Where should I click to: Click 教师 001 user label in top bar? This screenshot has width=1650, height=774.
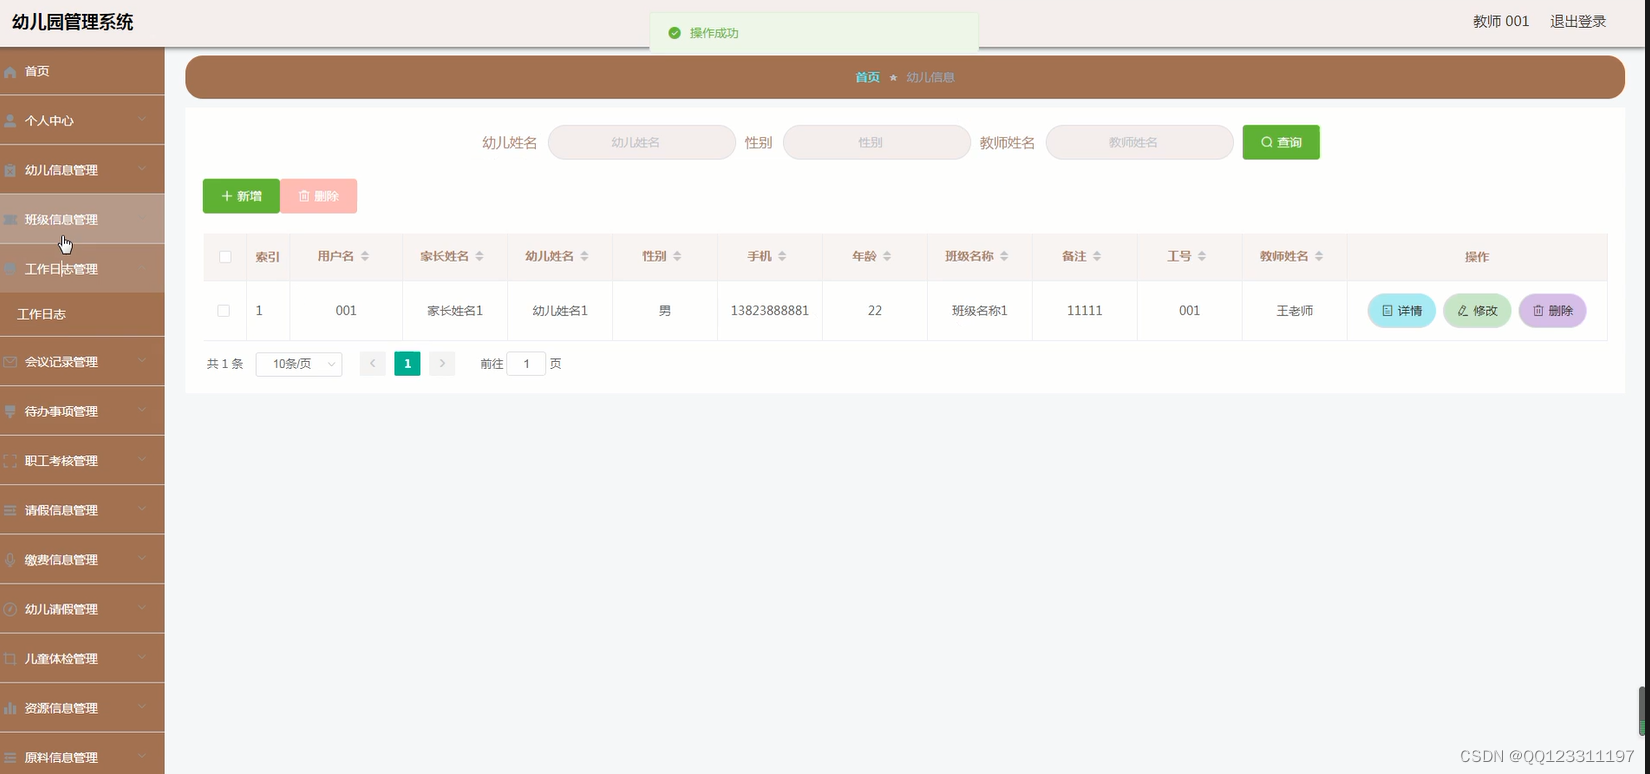tap(1501, 21)
